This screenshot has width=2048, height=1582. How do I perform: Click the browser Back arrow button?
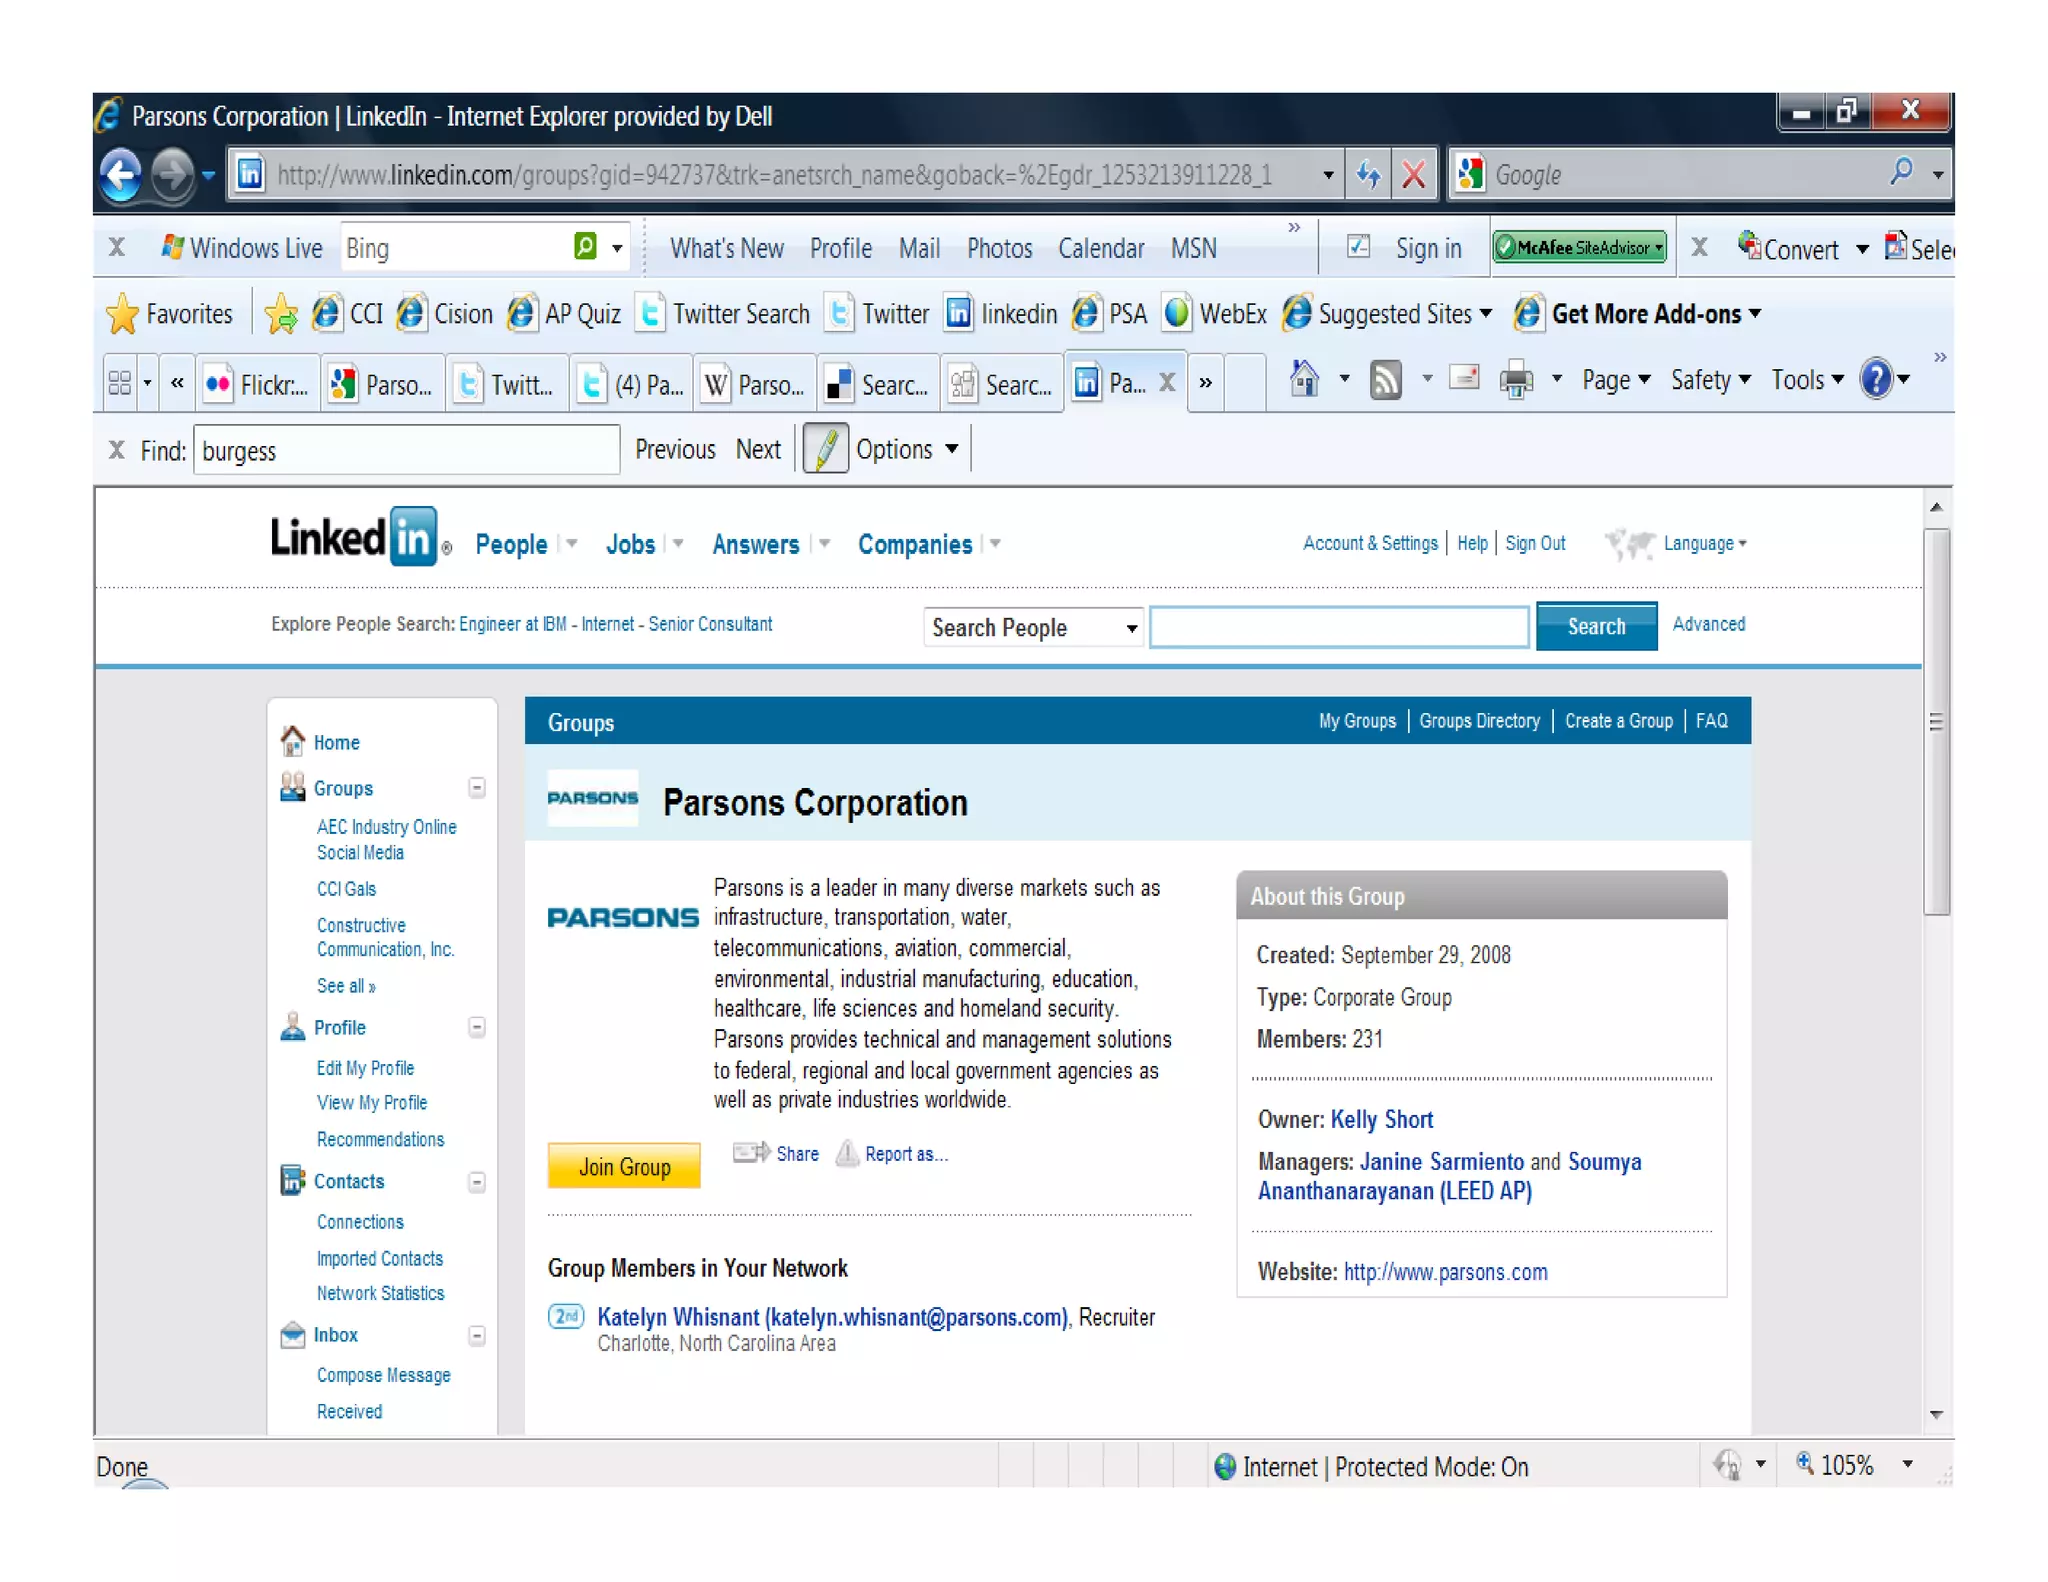(x=122, y=175)
